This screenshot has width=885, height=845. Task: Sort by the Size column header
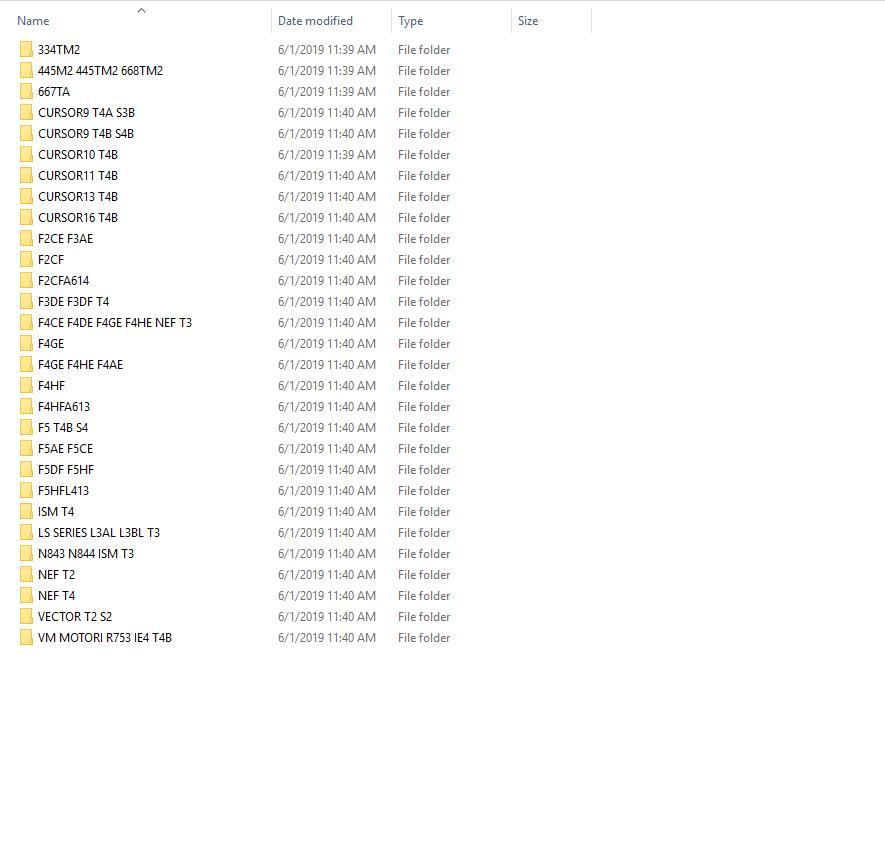(528, 21)
